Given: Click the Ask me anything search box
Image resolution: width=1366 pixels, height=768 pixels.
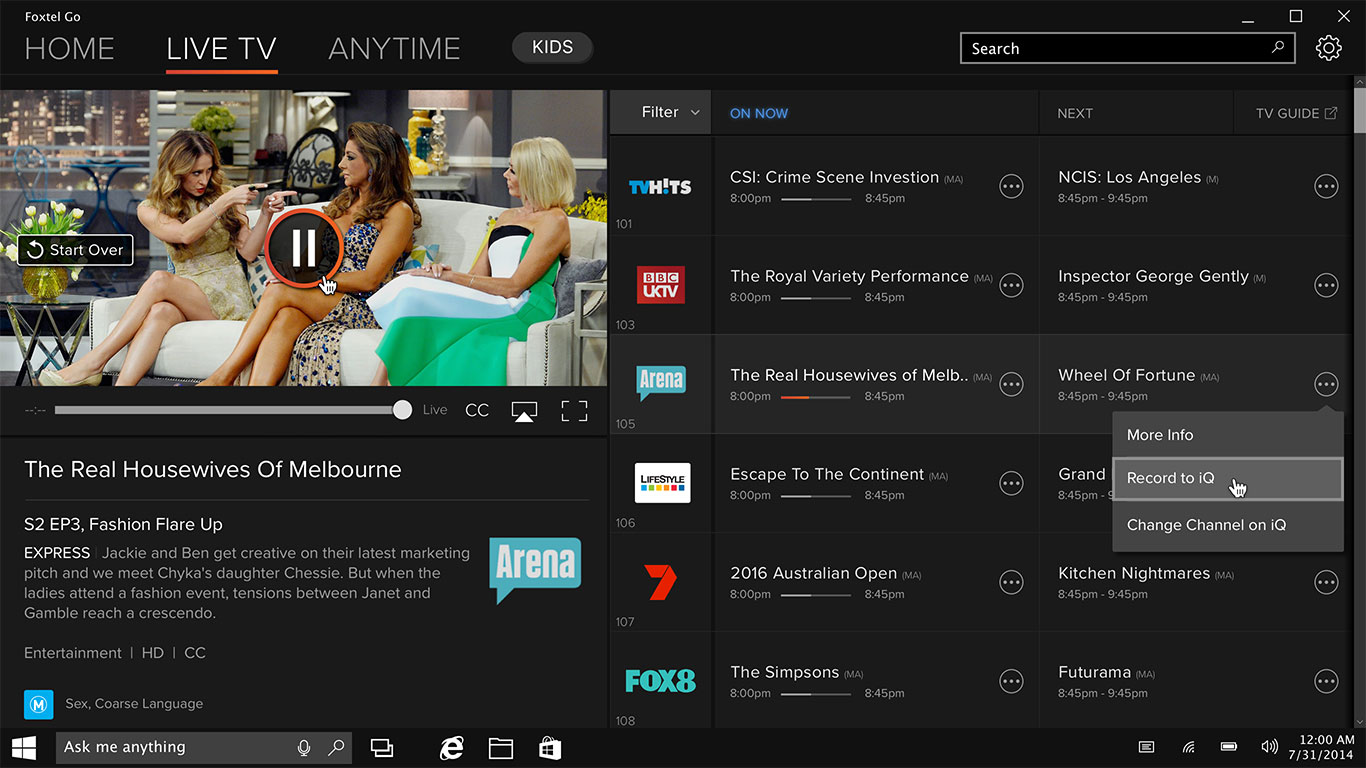Looking at the screenshot, I should 203,747.
